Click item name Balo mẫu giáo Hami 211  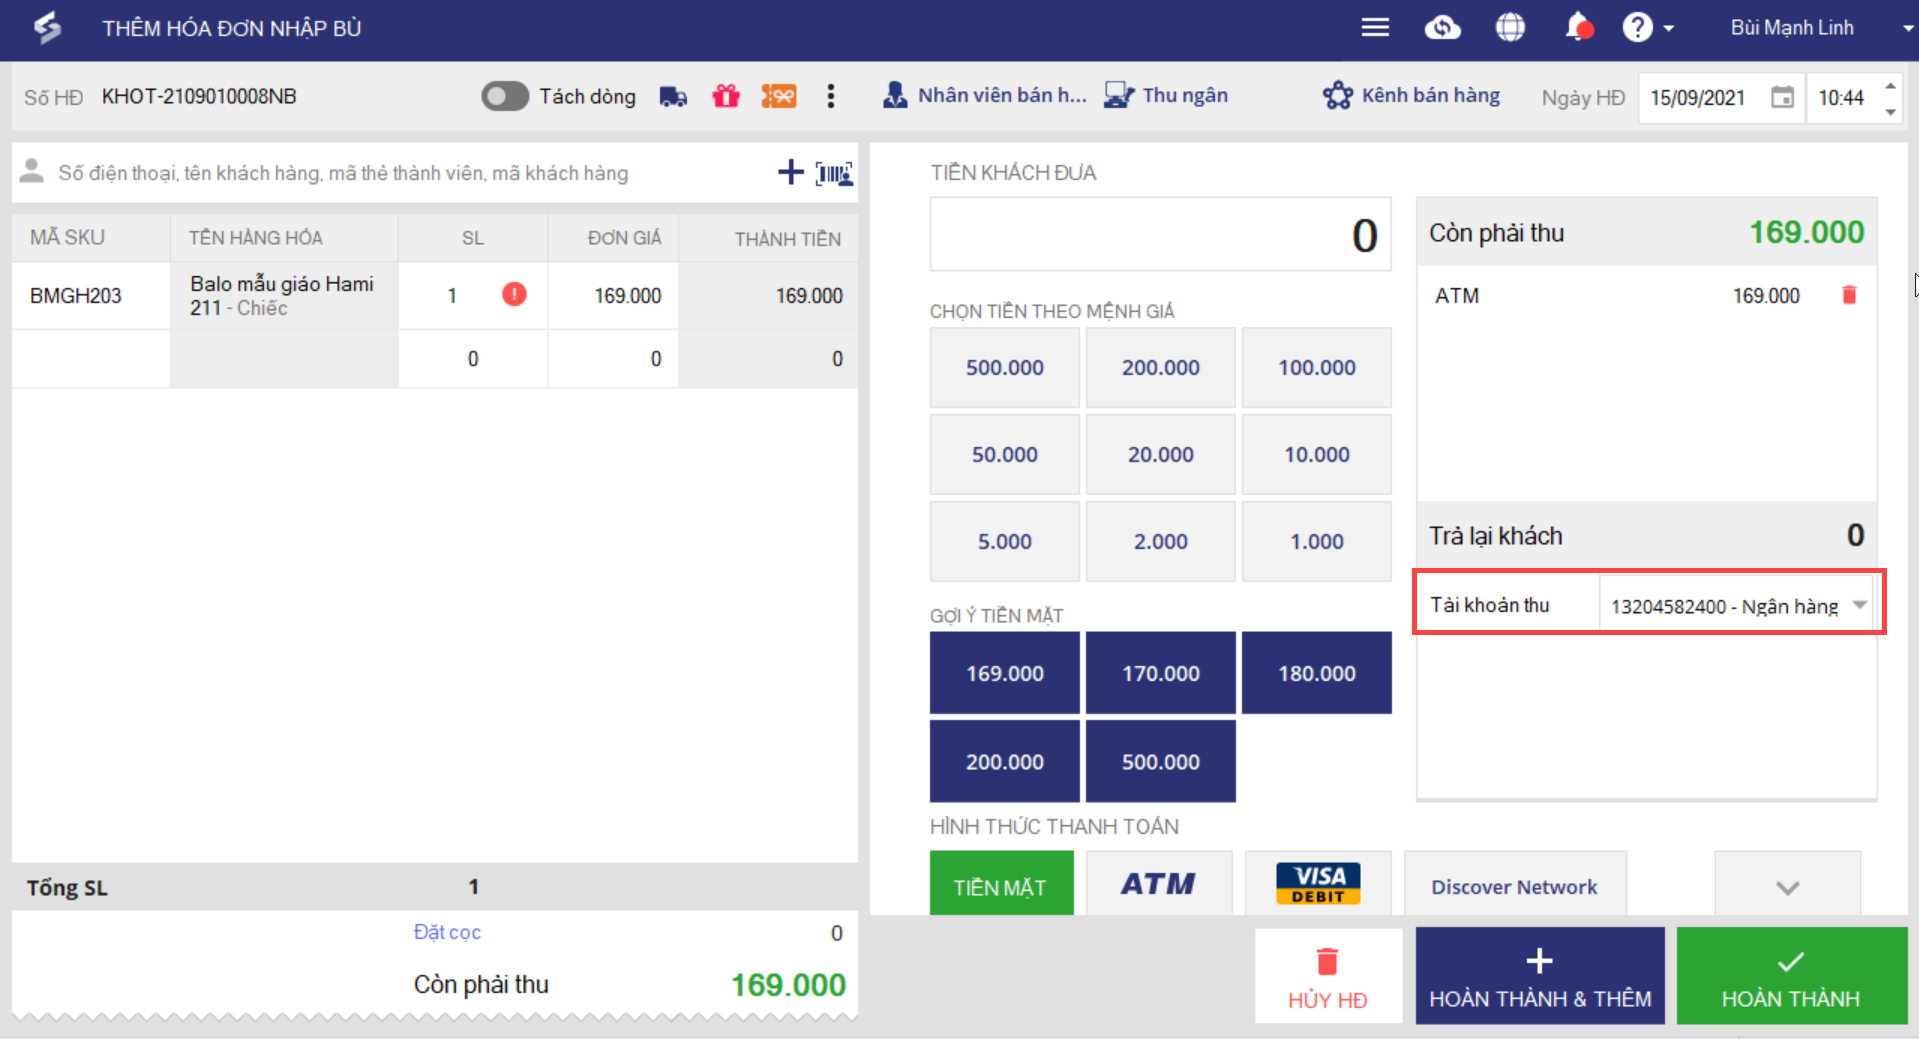coord(284,296)
